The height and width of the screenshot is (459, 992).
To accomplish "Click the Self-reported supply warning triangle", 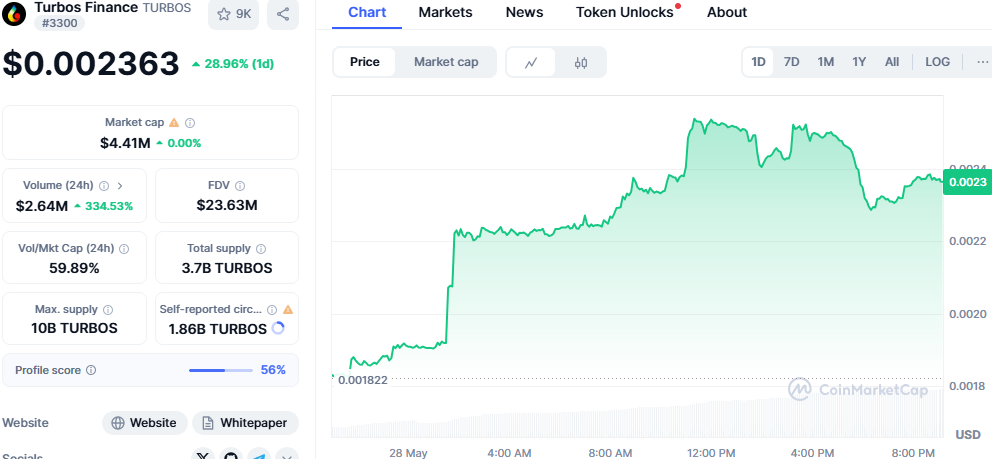I will coord(288,310).
